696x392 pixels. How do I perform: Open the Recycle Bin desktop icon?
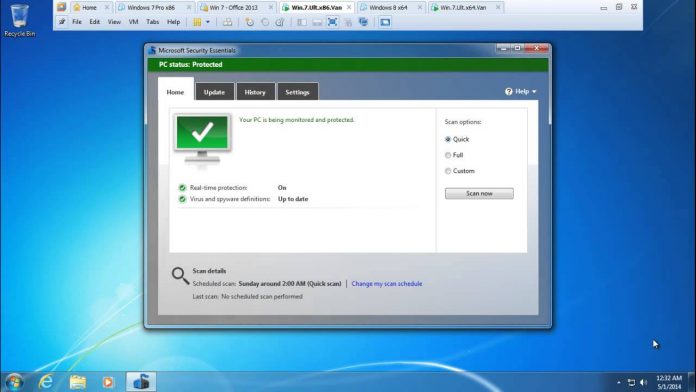pos(19,20)
